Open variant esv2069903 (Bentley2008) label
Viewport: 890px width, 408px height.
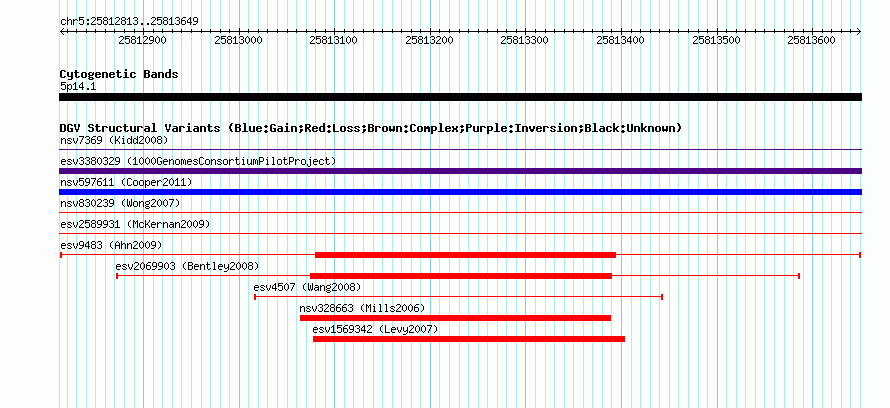(187, 266)
